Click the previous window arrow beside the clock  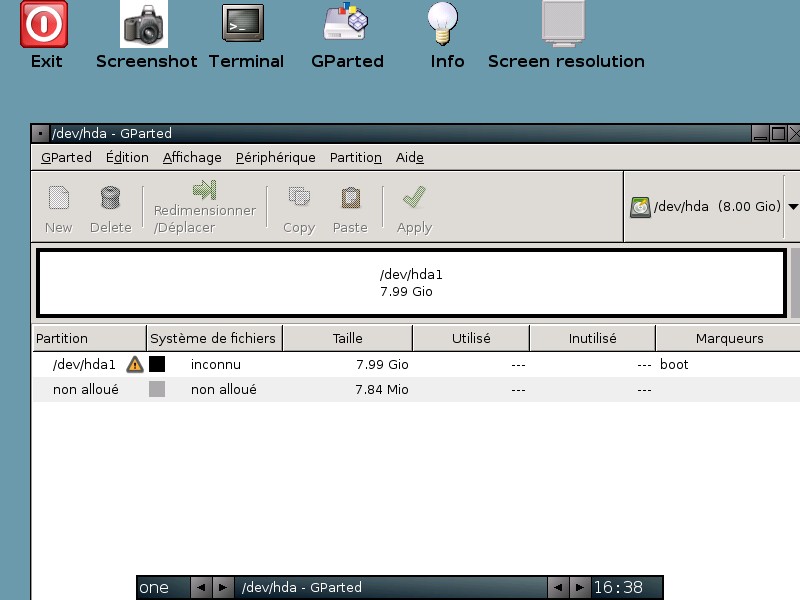coord(558,587)
